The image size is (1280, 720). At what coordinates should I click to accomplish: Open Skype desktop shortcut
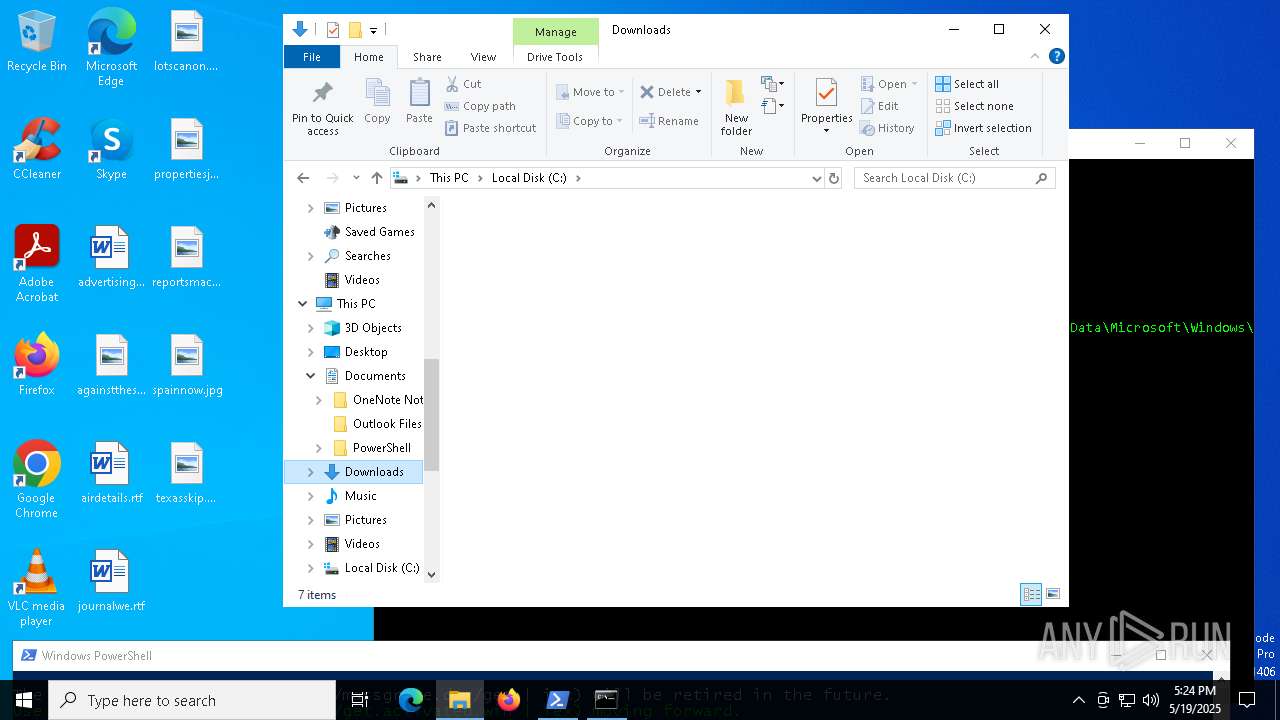coord(111,149)
